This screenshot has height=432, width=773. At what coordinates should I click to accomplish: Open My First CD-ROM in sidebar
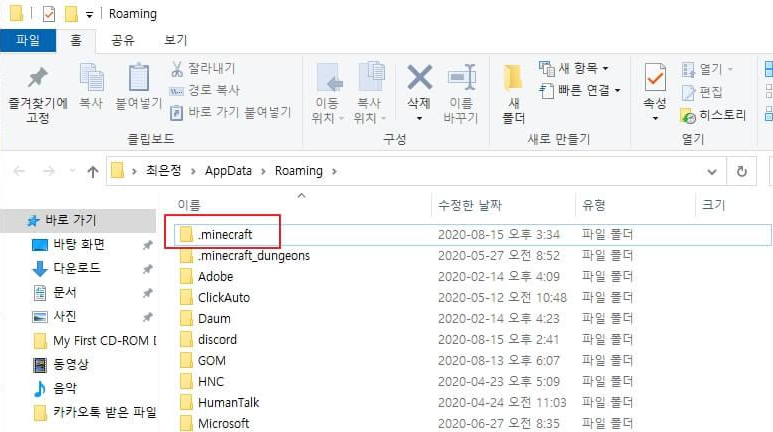click(x=94, y=340)
